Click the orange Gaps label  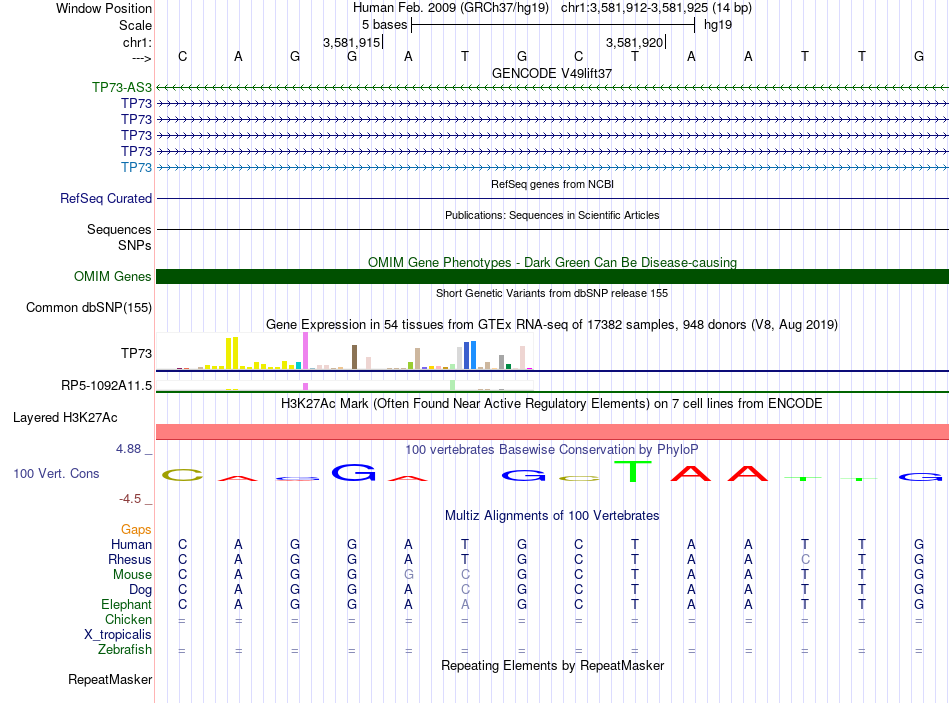pyautogui.click(x=136, y=530)
